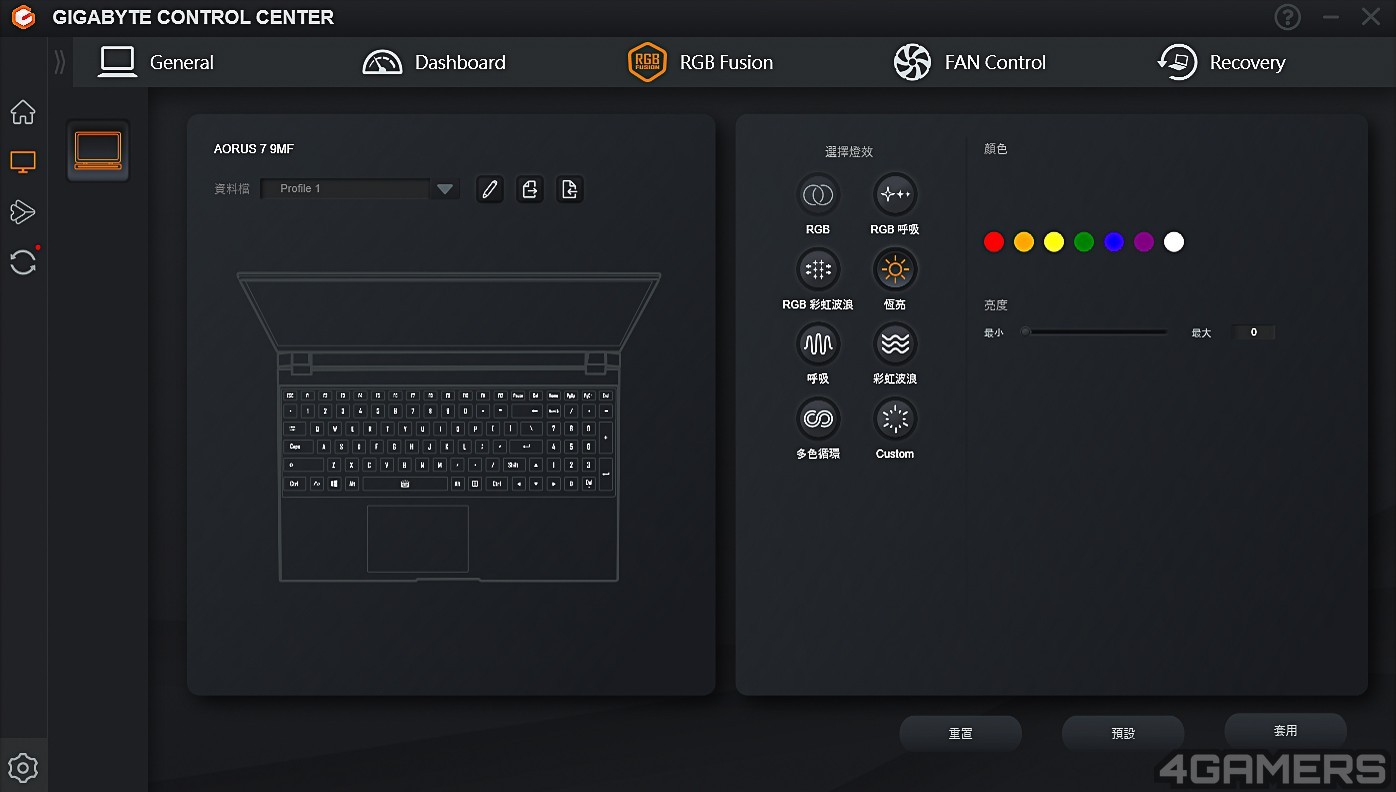Pick the white color swatch
This screenshot has height=792, width=1396.
[x=1174, y=242]
